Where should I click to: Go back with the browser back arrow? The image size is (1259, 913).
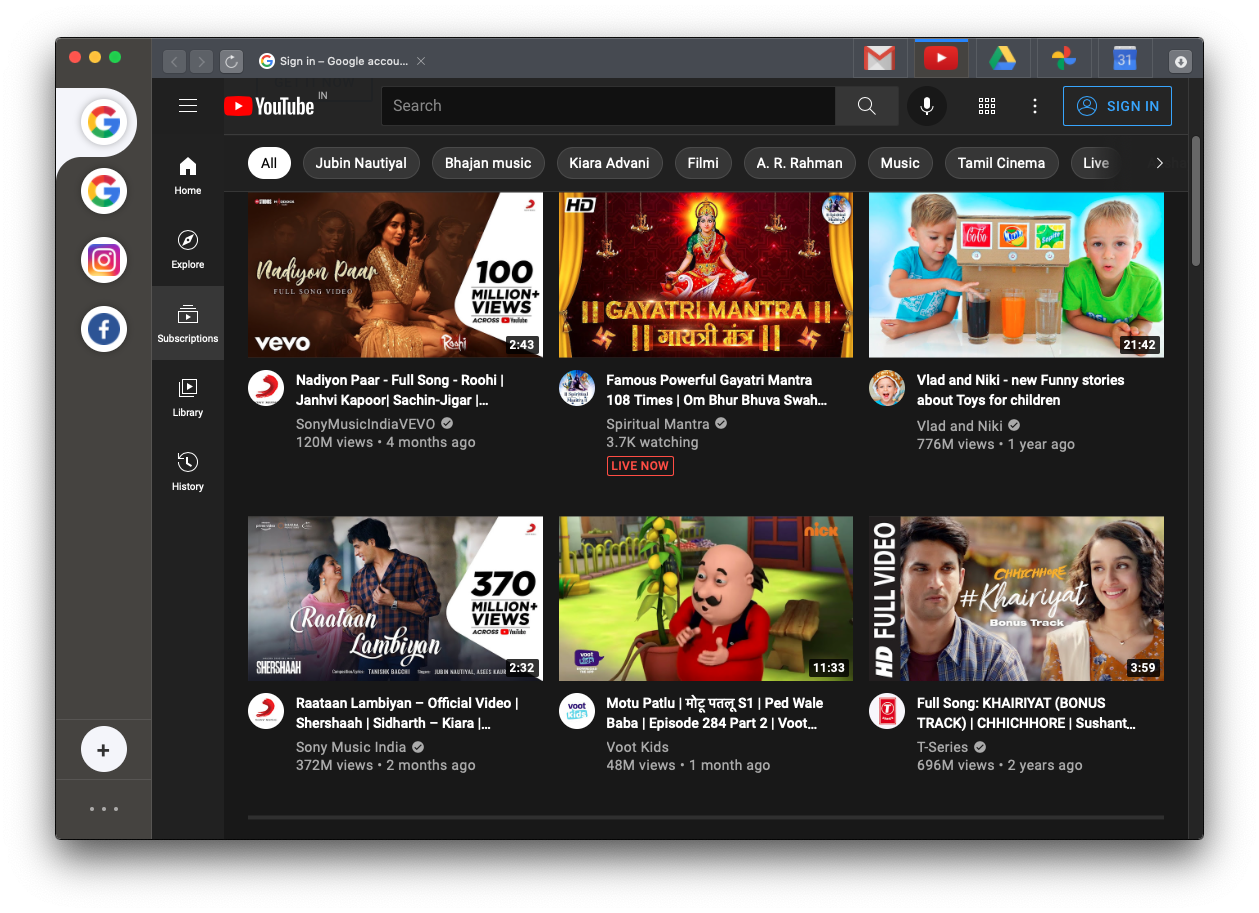click(174, 62)
